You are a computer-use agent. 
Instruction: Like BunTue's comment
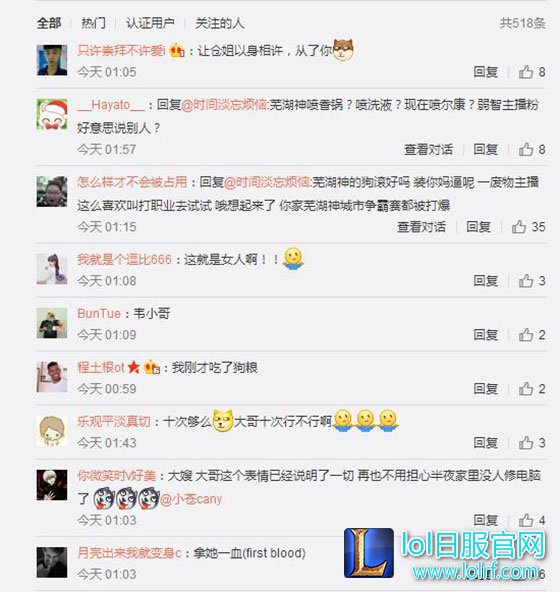[532, 335]
